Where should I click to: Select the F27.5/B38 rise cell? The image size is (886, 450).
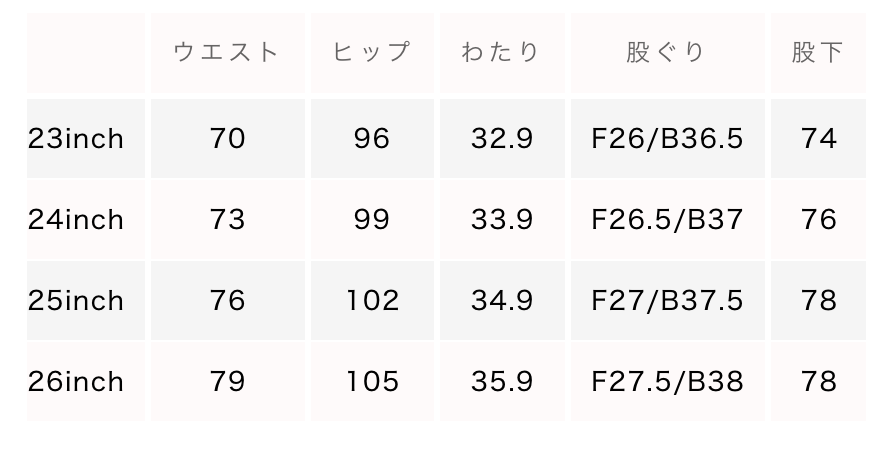click(667, 382)
